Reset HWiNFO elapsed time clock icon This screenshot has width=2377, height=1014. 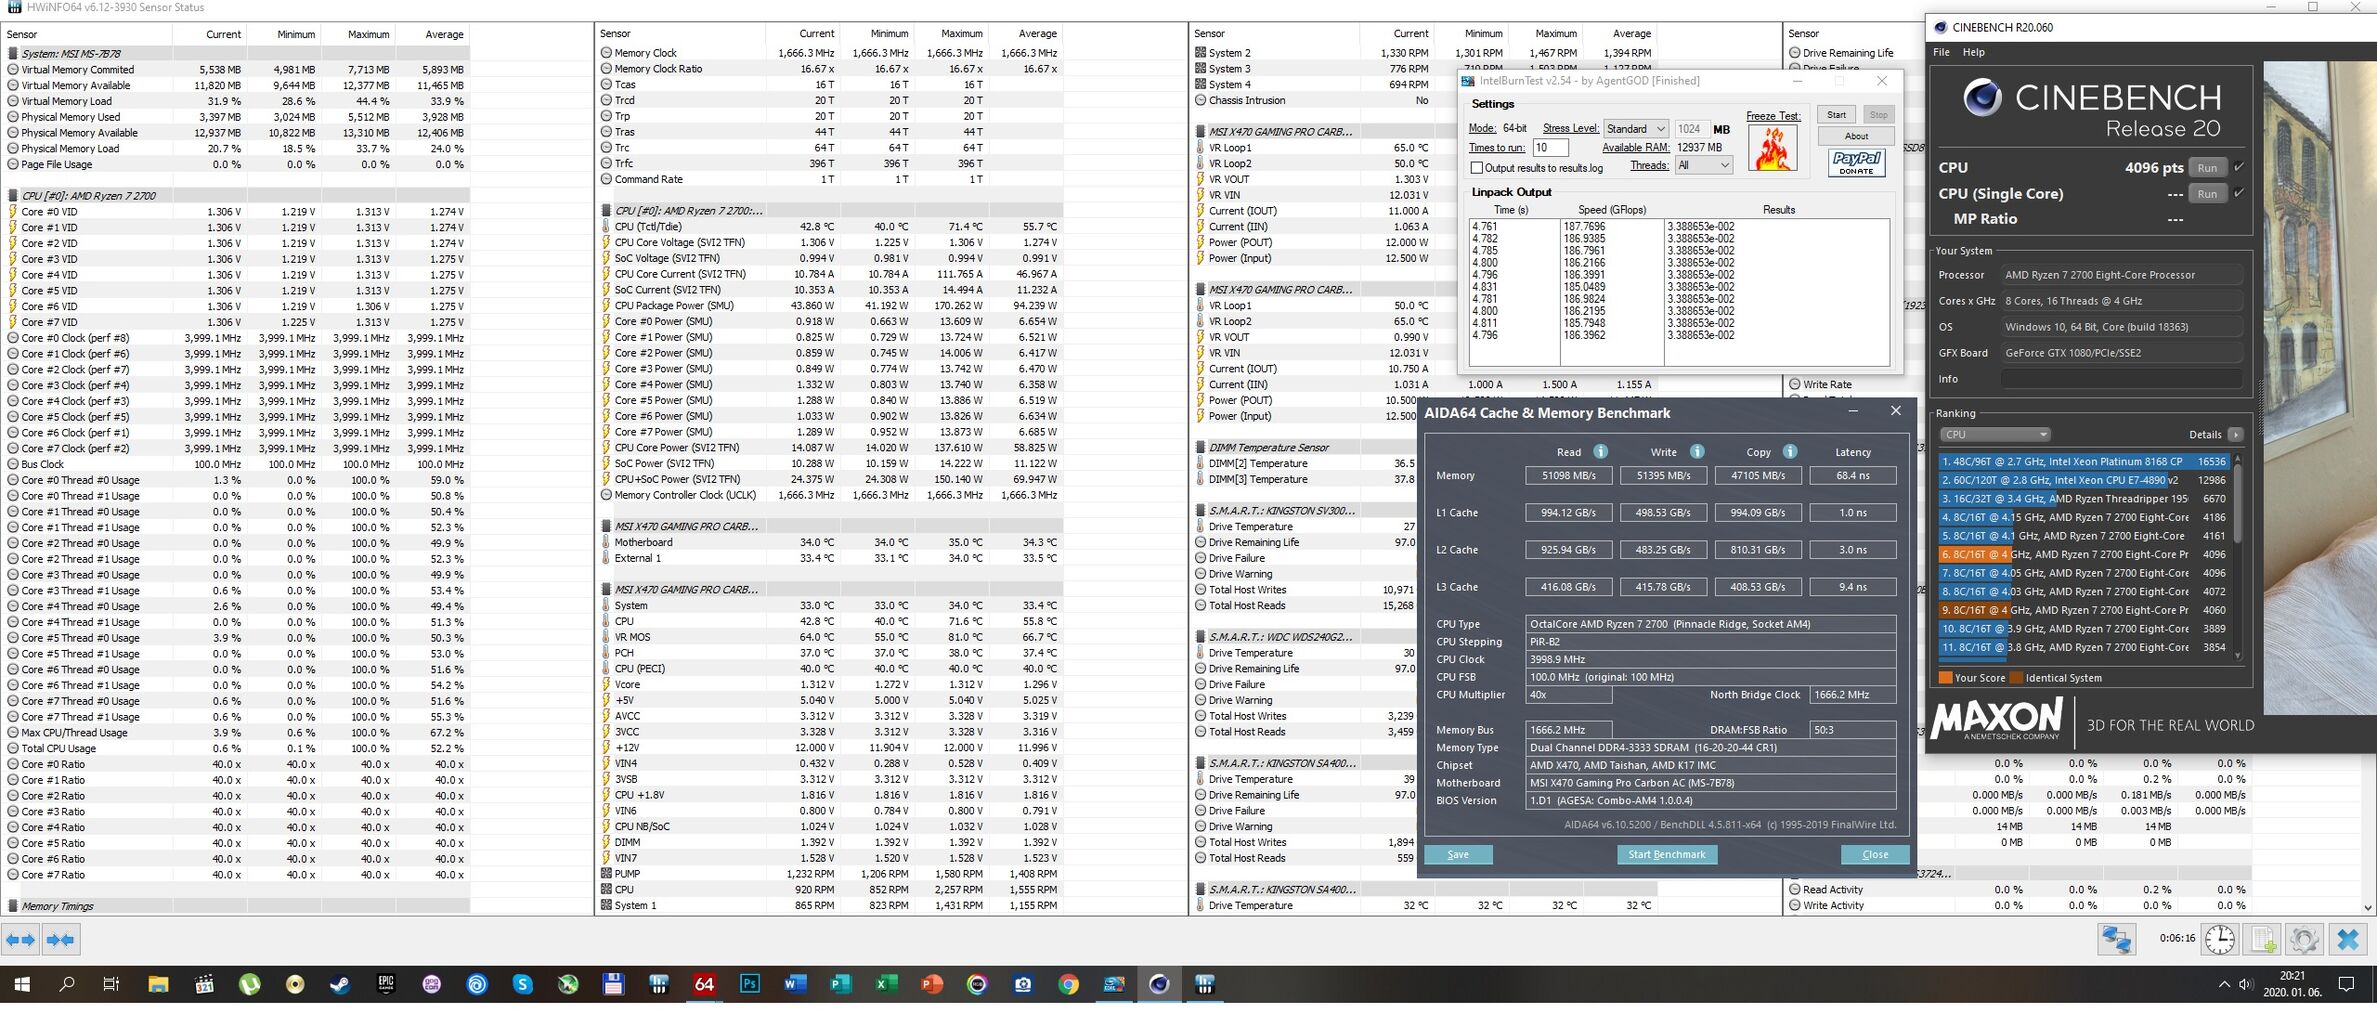pyautogui.click(x=2220, y=940)
